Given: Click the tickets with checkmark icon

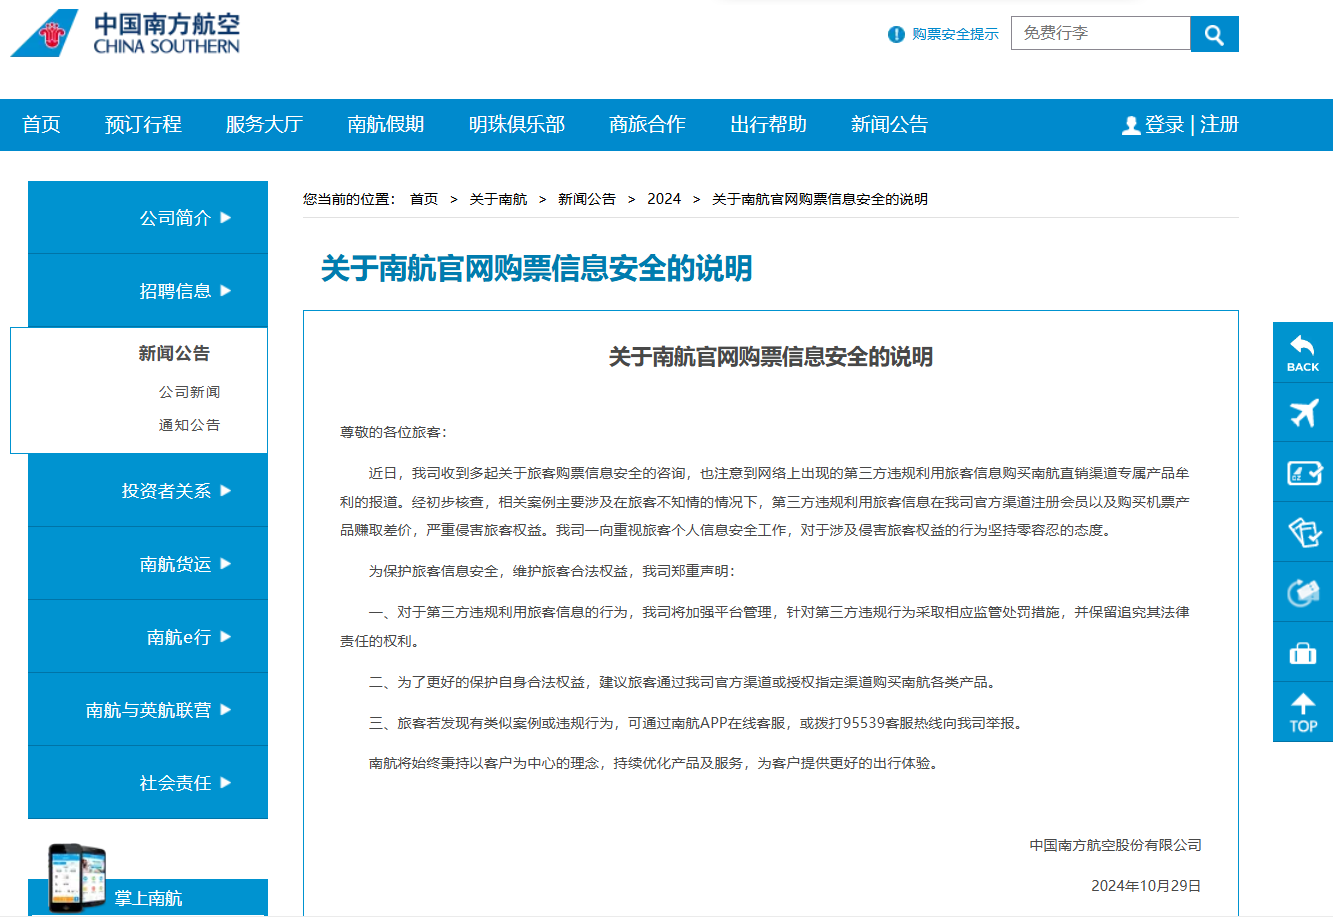Looking at the screenshot, I should point(1302,532).
